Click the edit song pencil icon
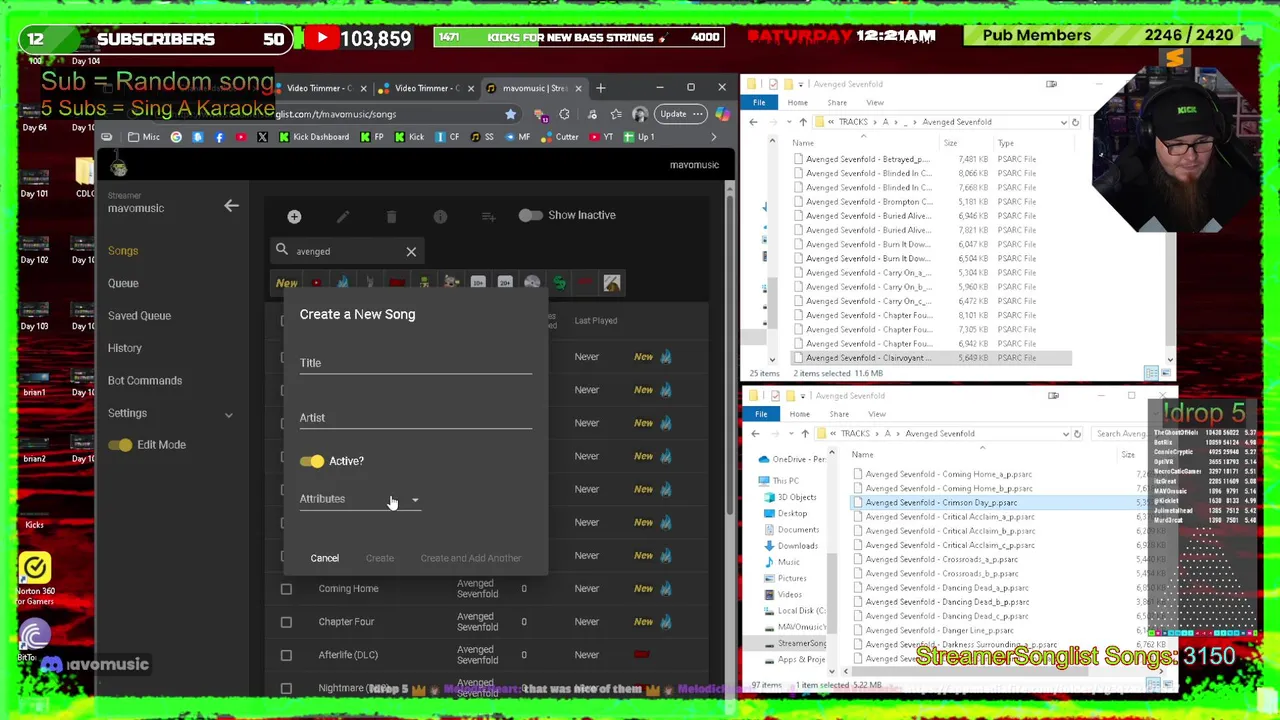This screenshot has height=720, width=1280. click(x=343, y=216)
